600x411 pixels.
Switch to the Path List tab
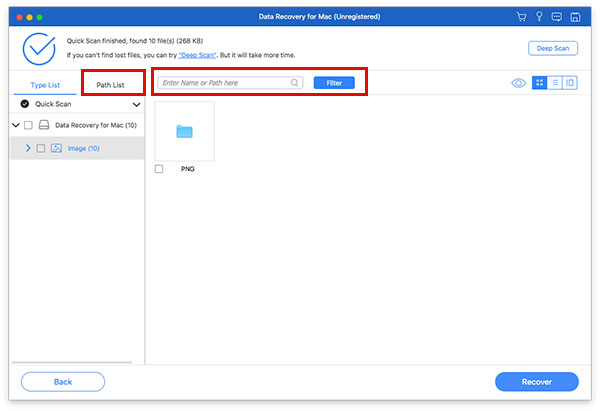[110, 85]
